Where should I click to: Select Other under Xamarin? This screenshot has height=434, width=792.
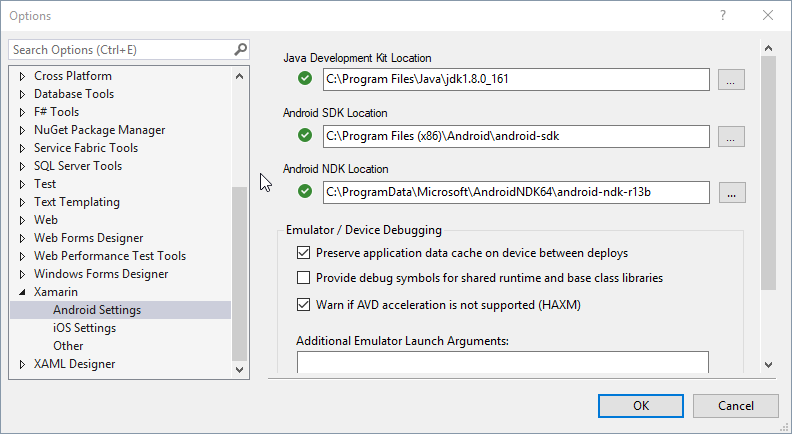point(68,346)
